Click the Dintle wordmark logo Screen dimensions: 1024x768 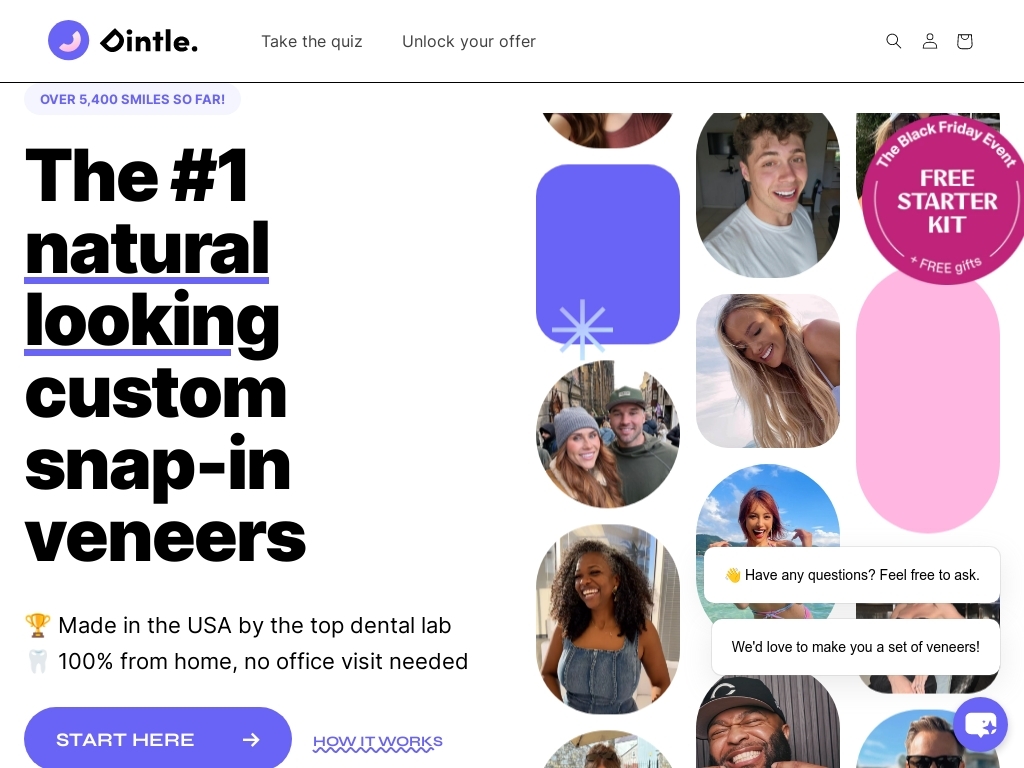click(x=149, y=41)
